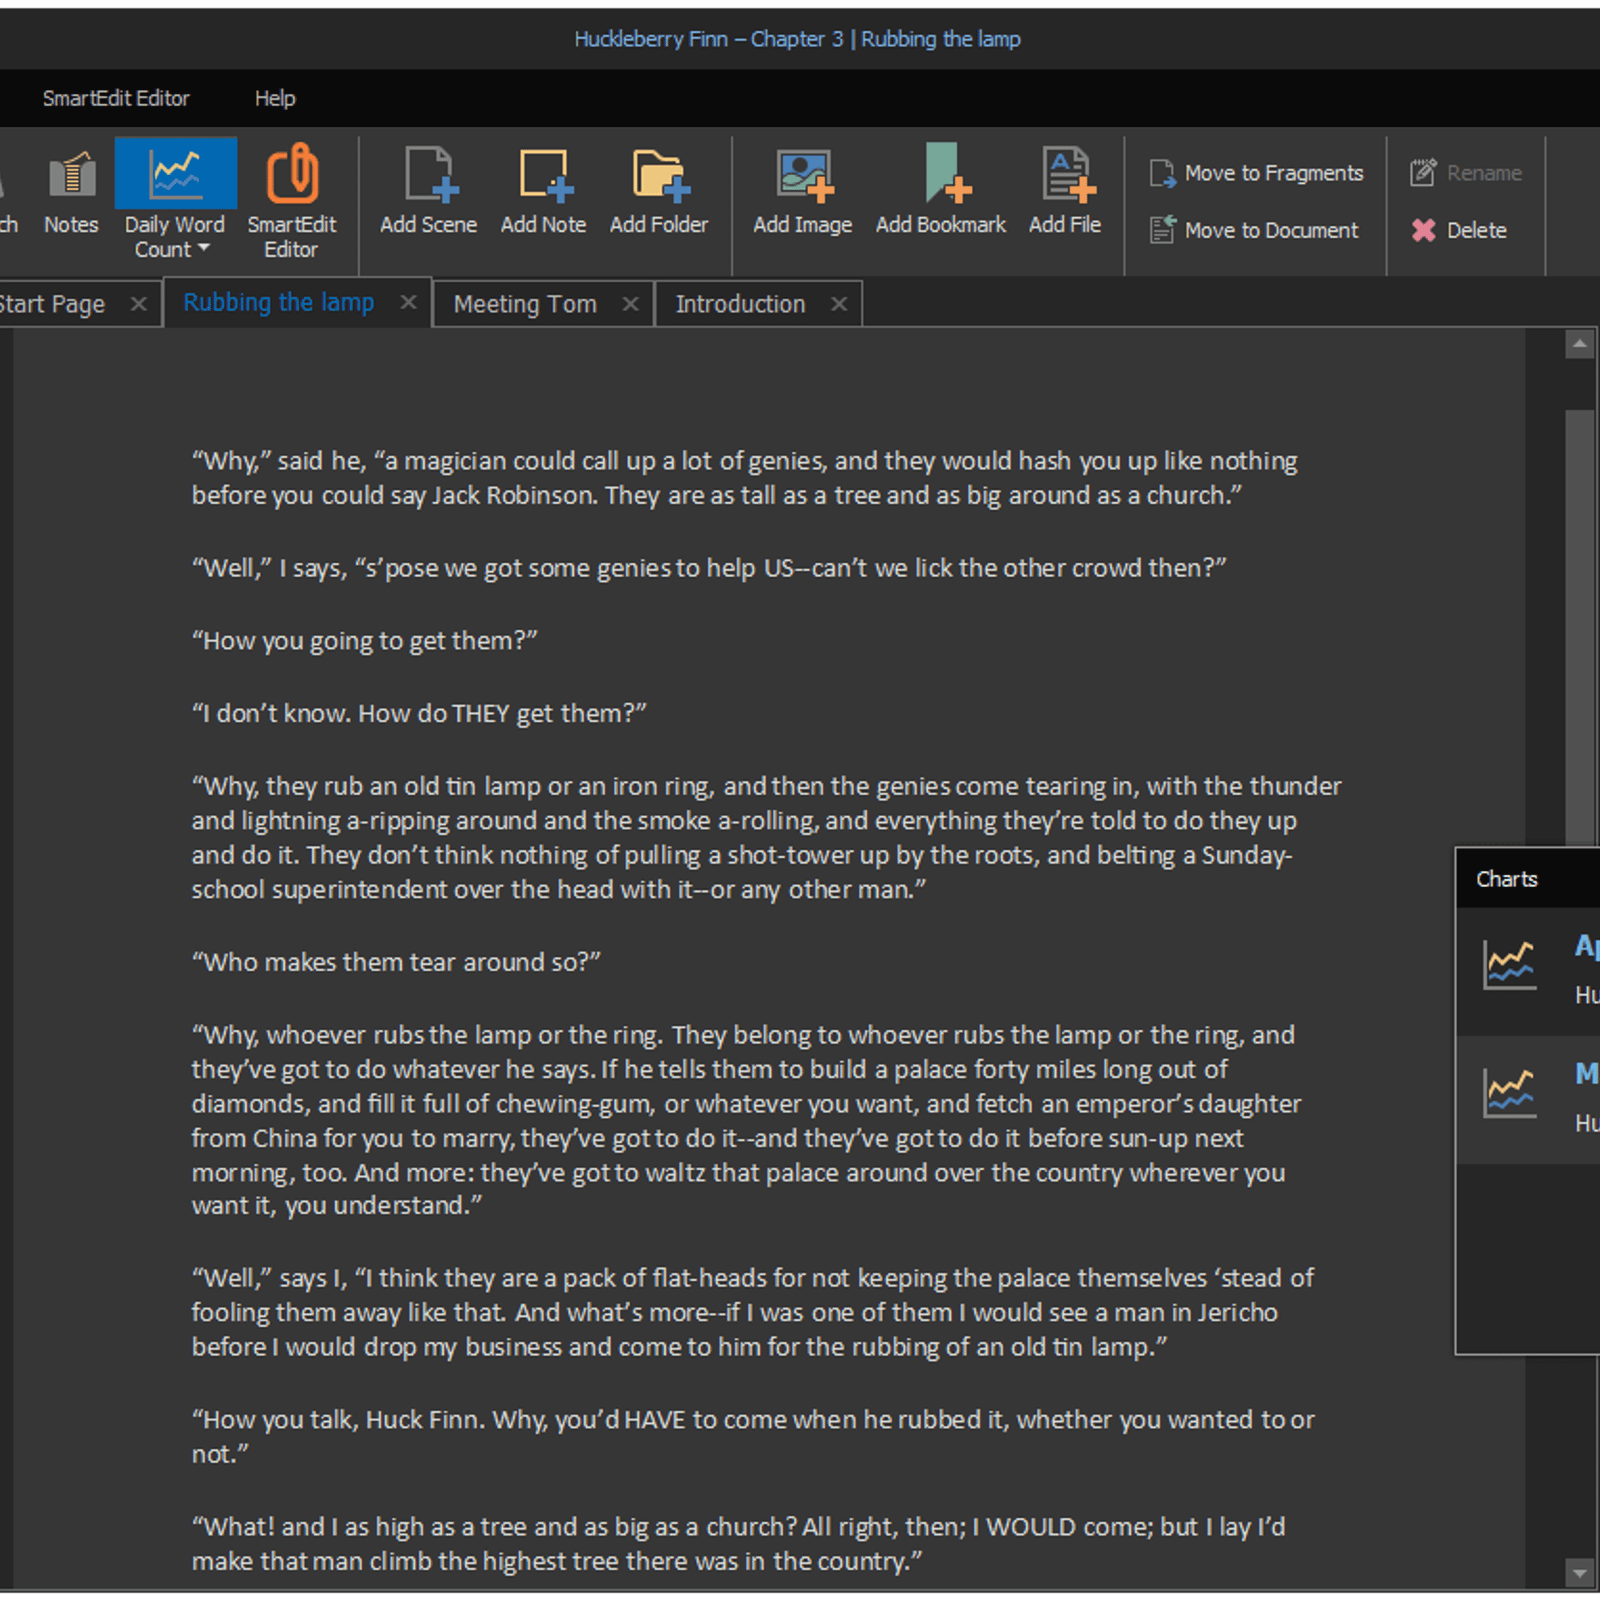
Task: Click the paragraph starting "How you going to get them?"
Action: 365,641
